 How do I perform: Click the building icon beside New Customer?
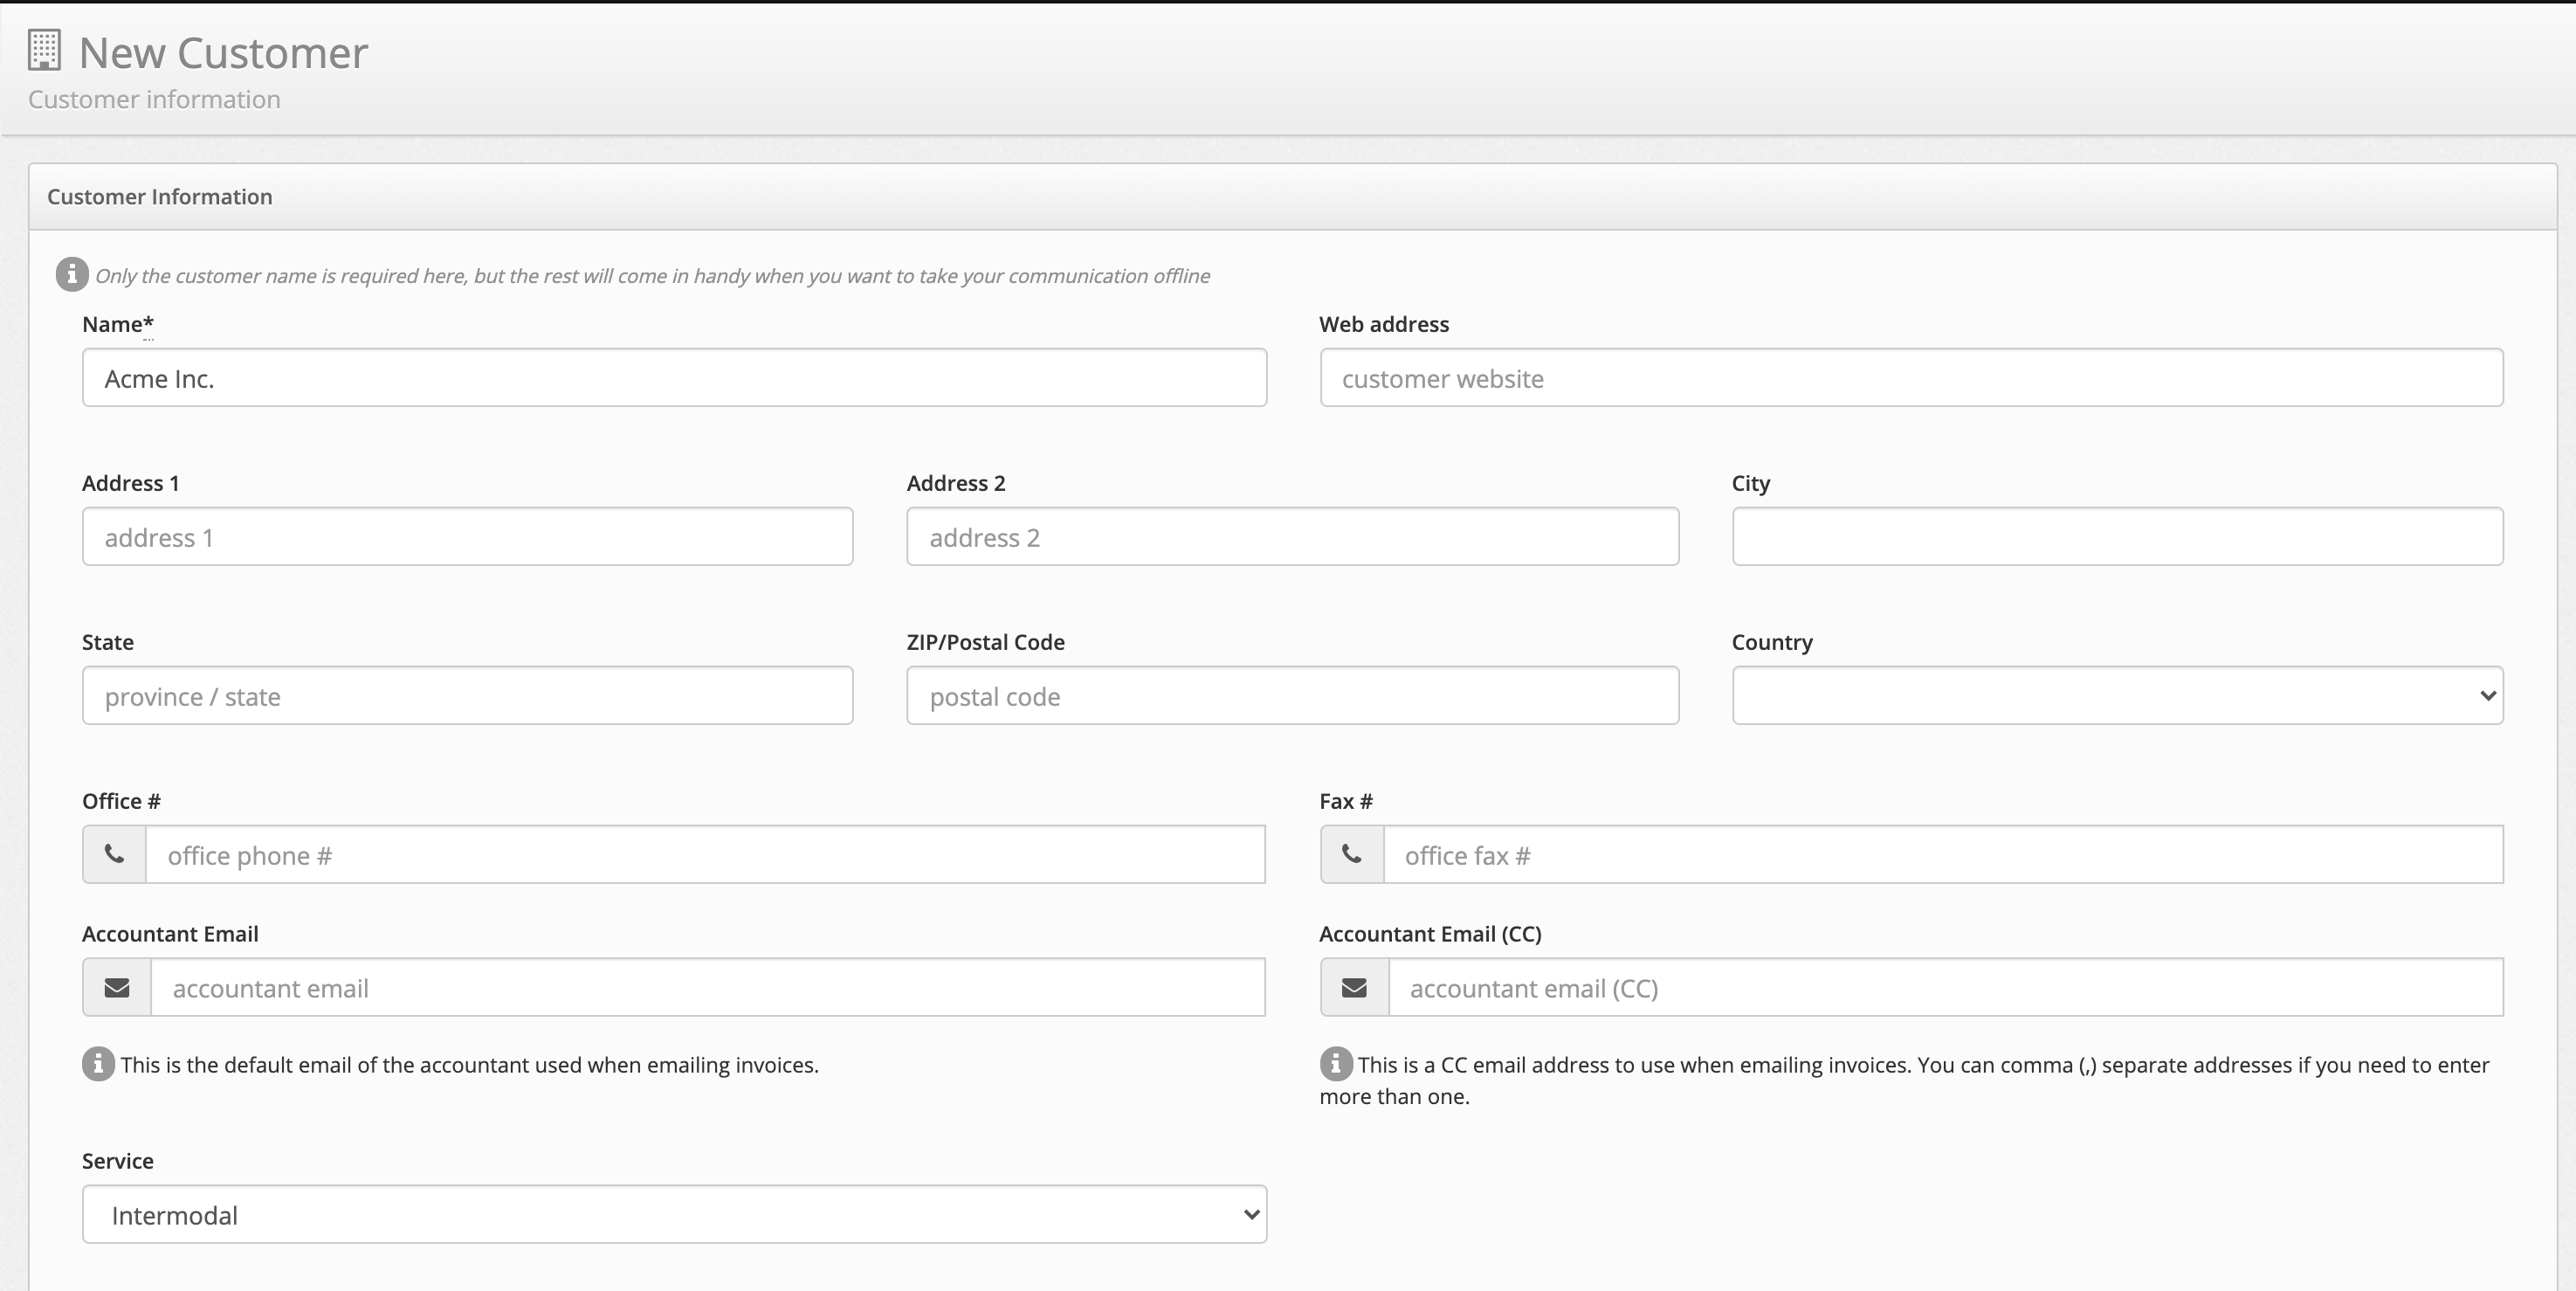click(x=44, y=51)
